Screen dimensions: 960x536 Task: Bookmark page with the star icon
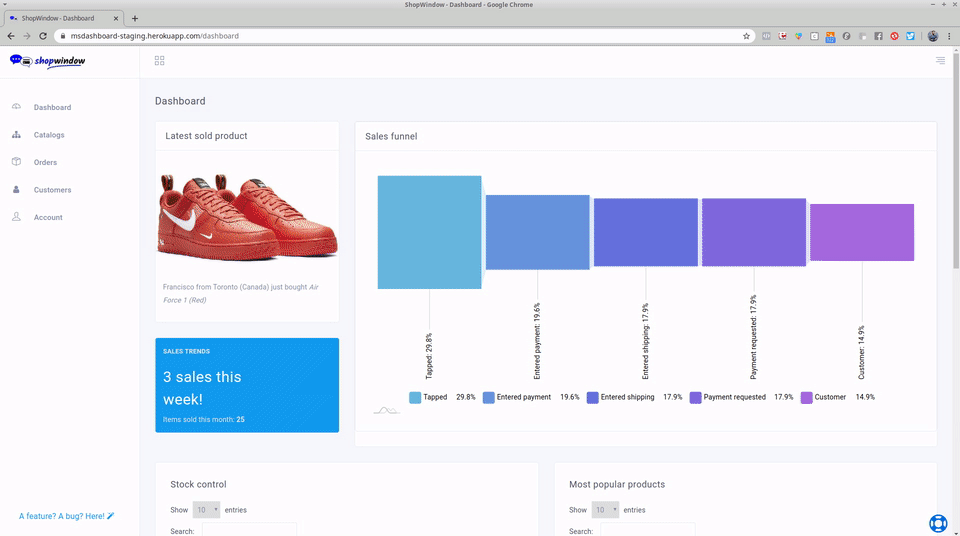click(x=746, y=36)
